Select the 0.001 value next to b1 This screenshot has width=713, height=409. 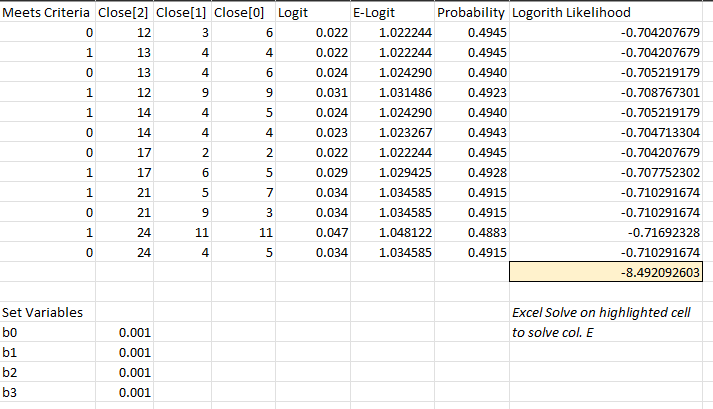(x=133, y=352)
